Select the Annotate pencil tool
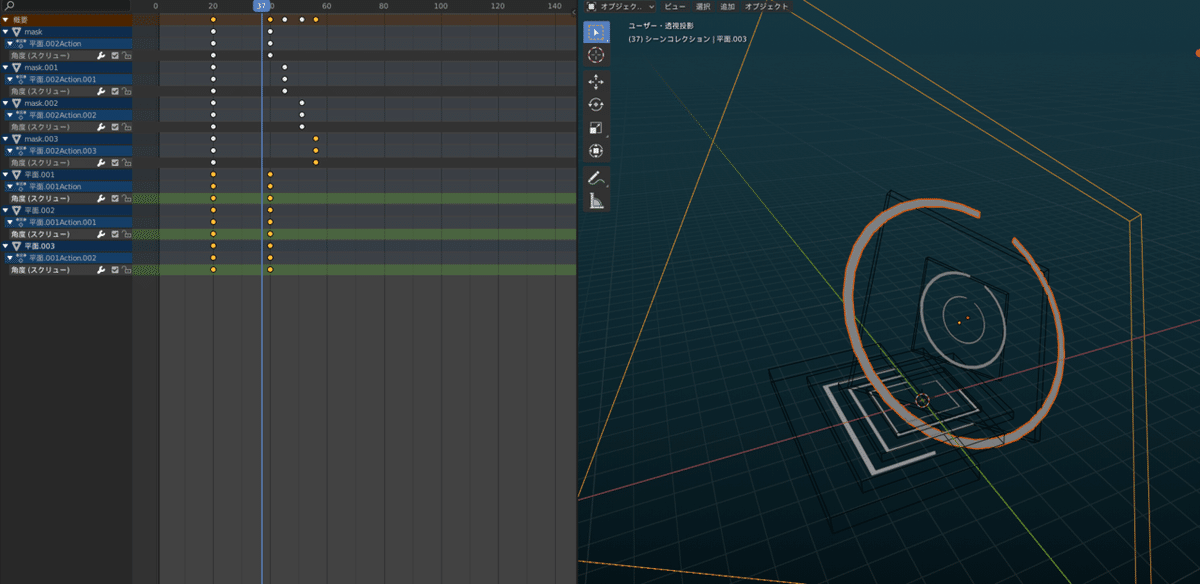 [596, 179]
